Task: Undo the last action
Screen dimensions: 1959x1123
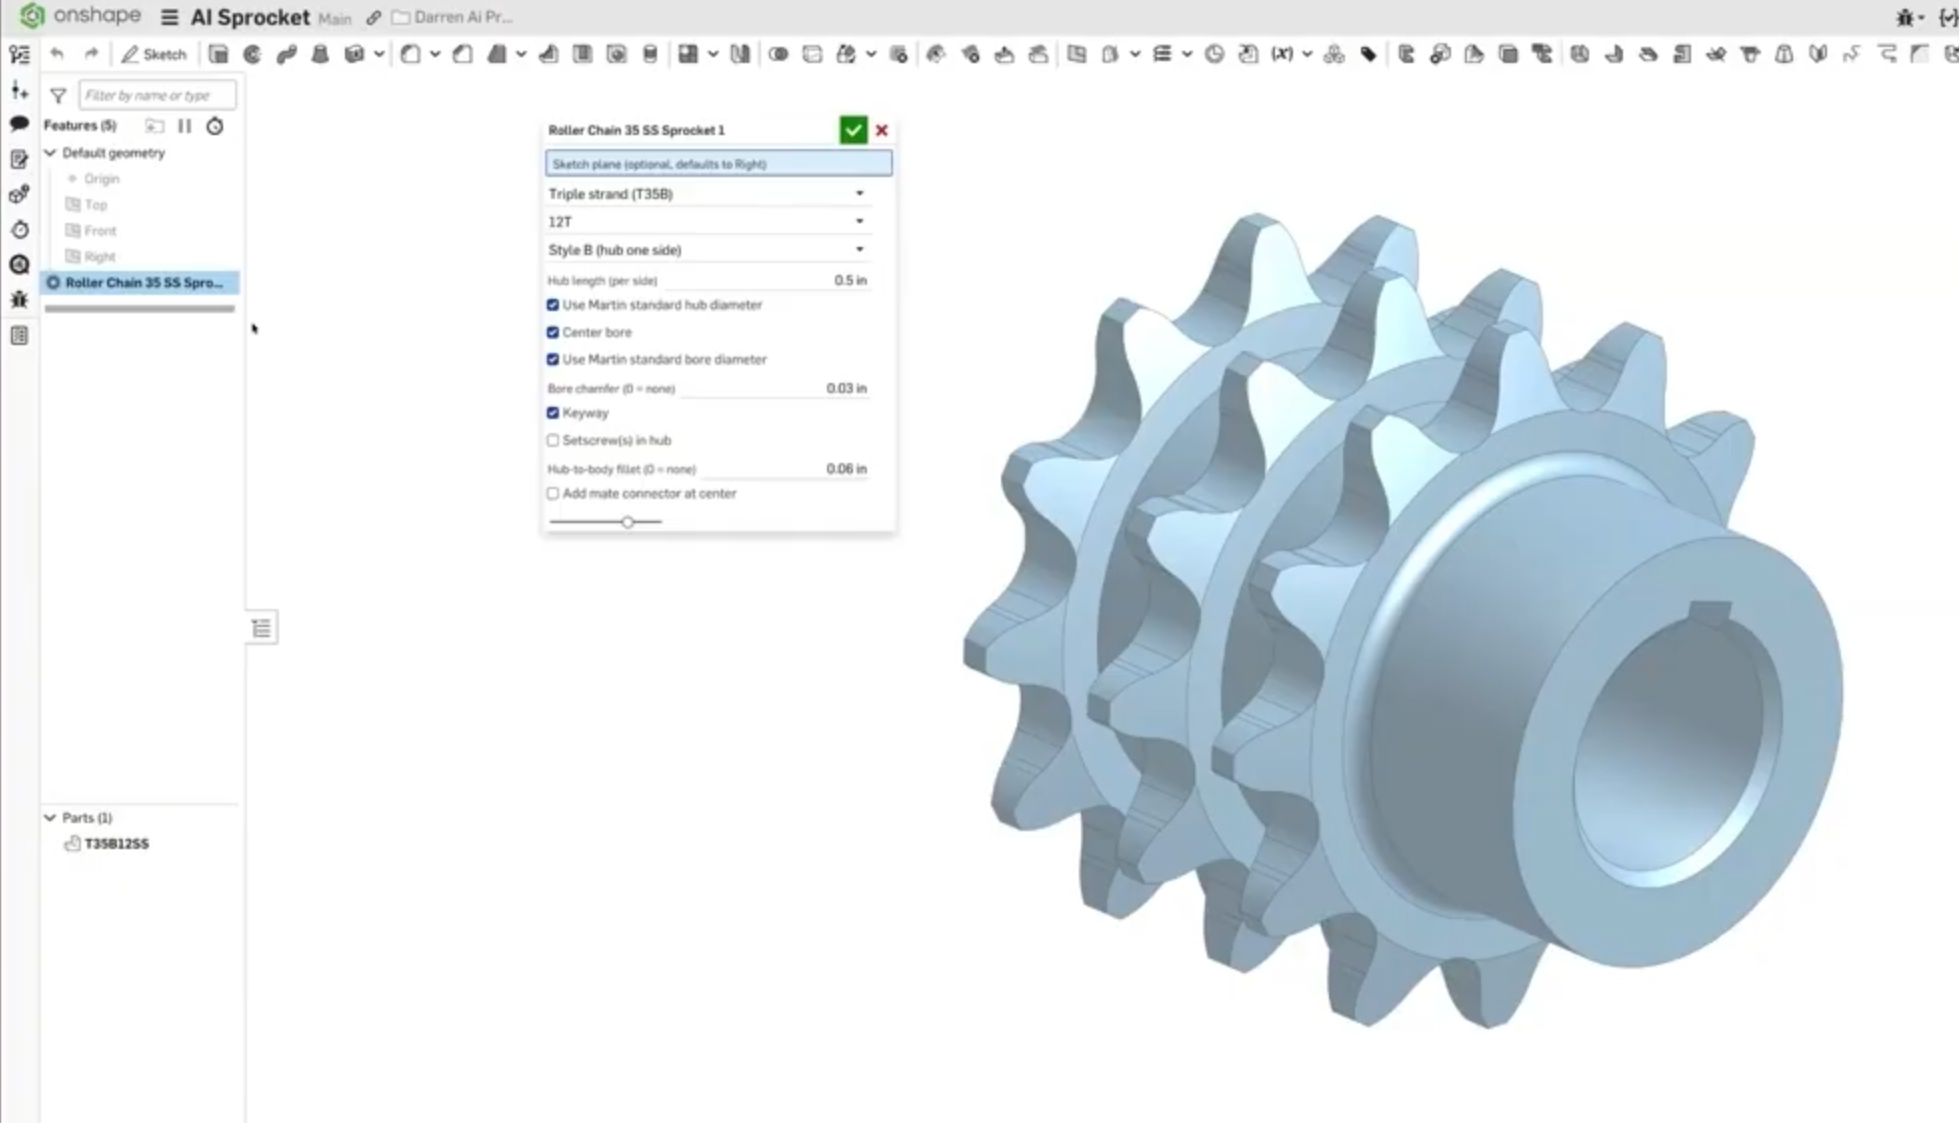Action: tap(57, 54)
